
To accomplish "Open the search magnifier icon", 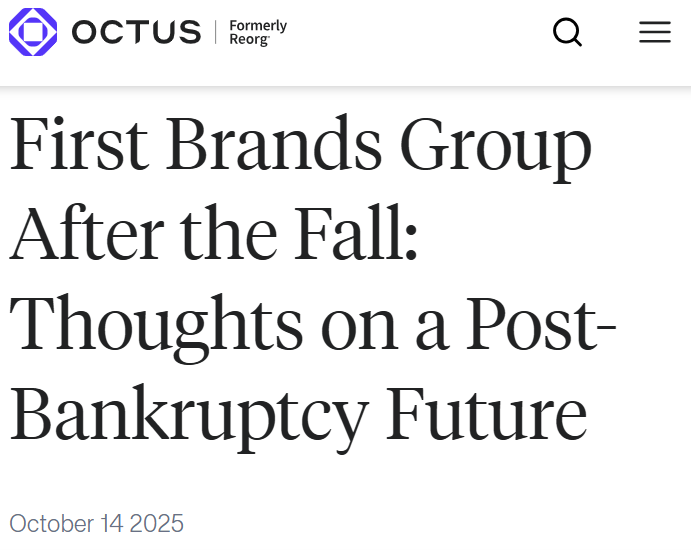I will click(567, 32).
